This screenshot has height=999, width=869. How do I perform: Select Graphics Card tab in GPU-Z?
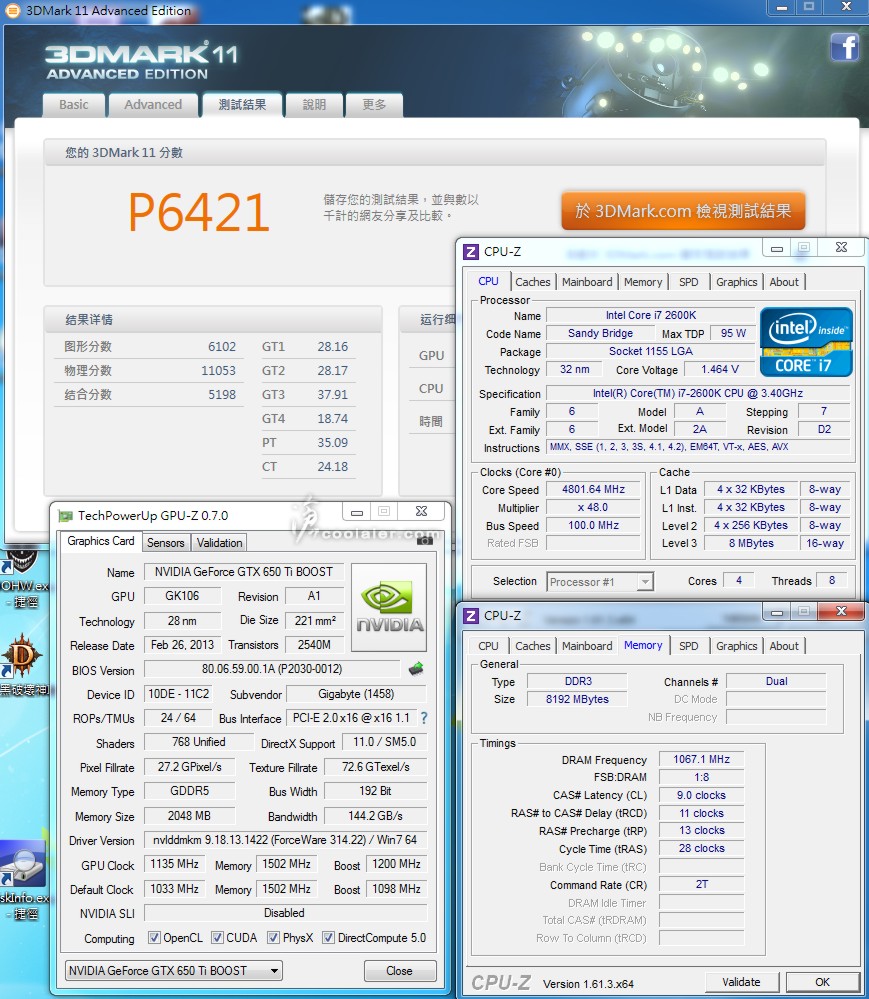(101, 541)
